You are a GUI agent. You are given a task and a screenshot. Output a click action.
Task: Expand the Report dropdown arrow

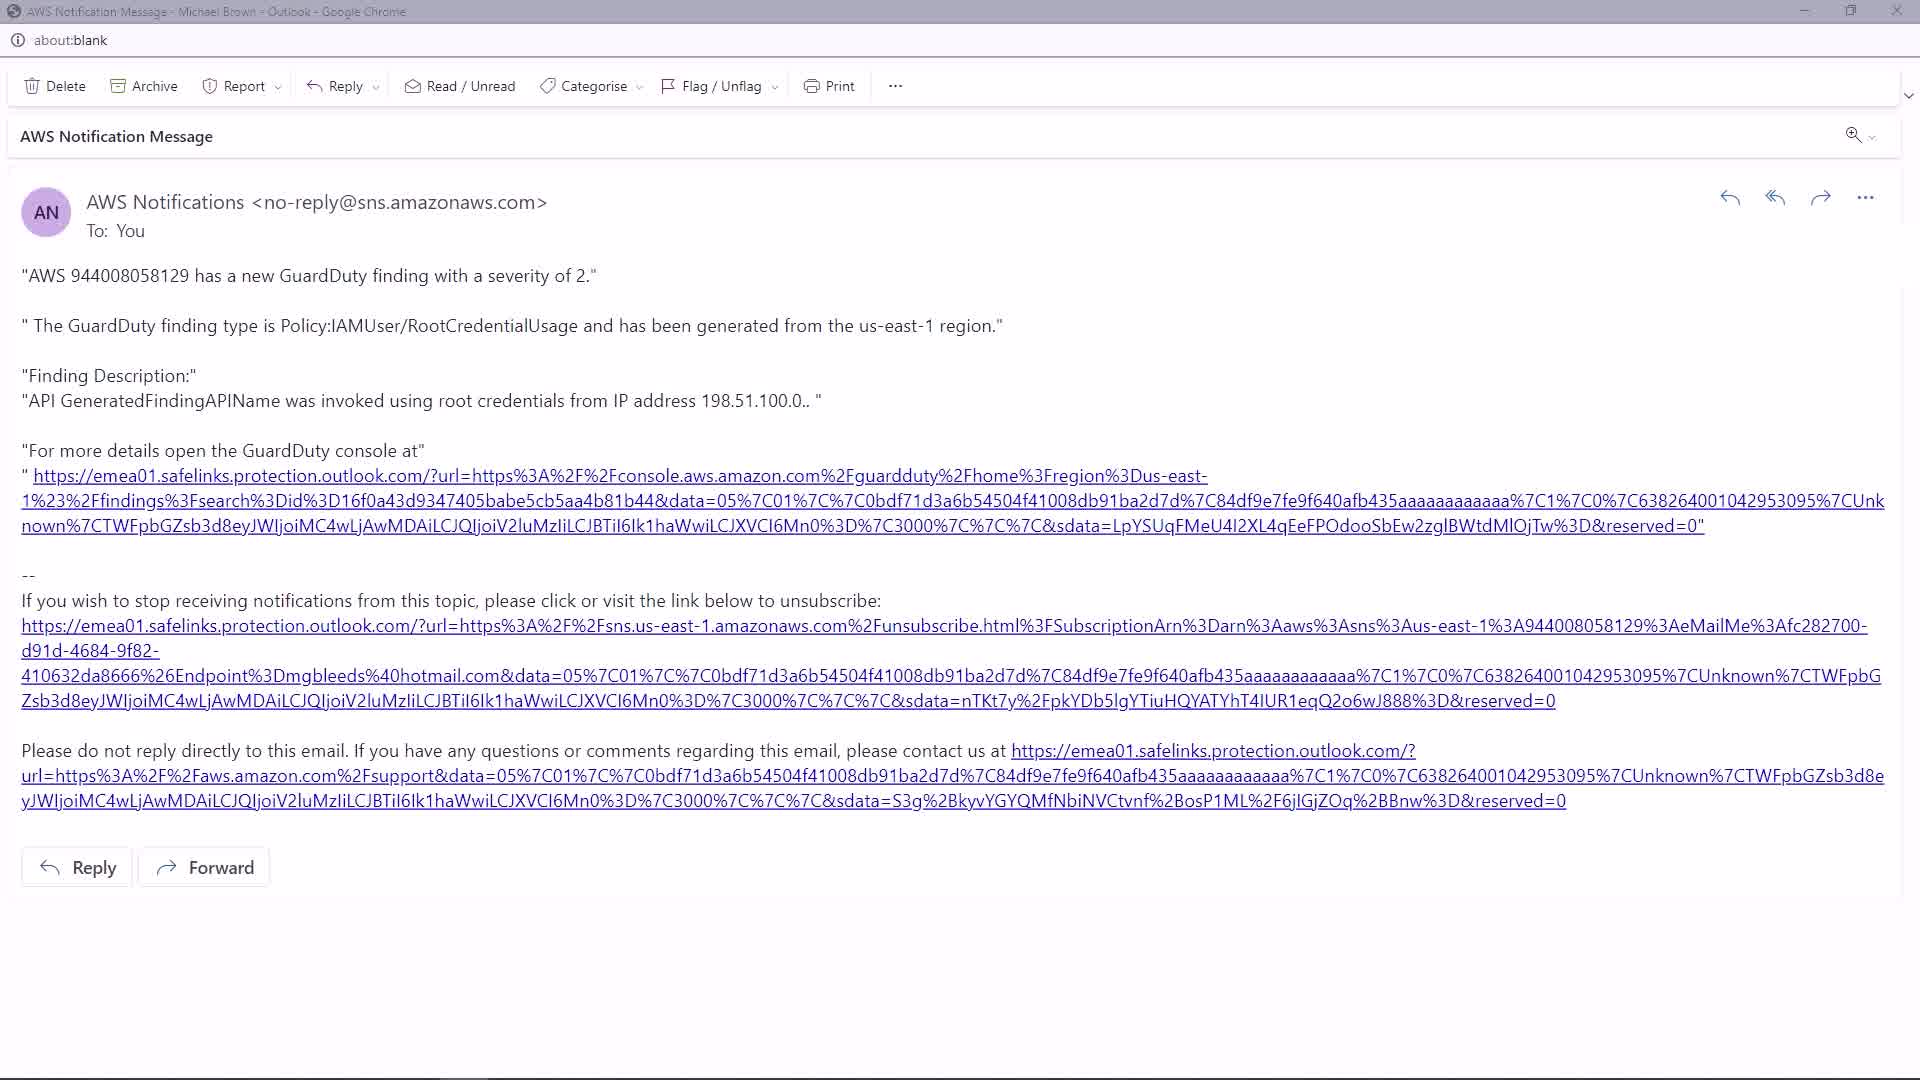tap(278, 87)
